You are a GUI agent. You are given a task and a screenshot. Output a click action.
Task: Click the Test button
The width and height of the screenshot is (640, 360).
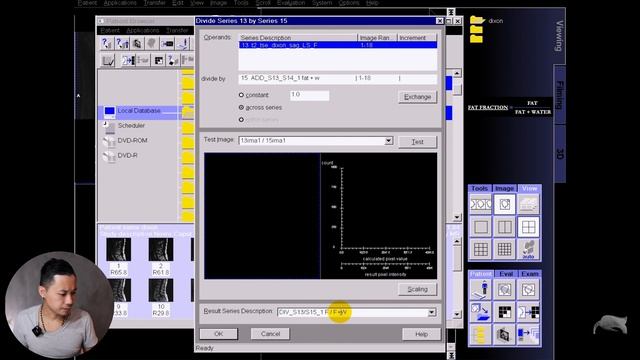[x=417, y=142]
